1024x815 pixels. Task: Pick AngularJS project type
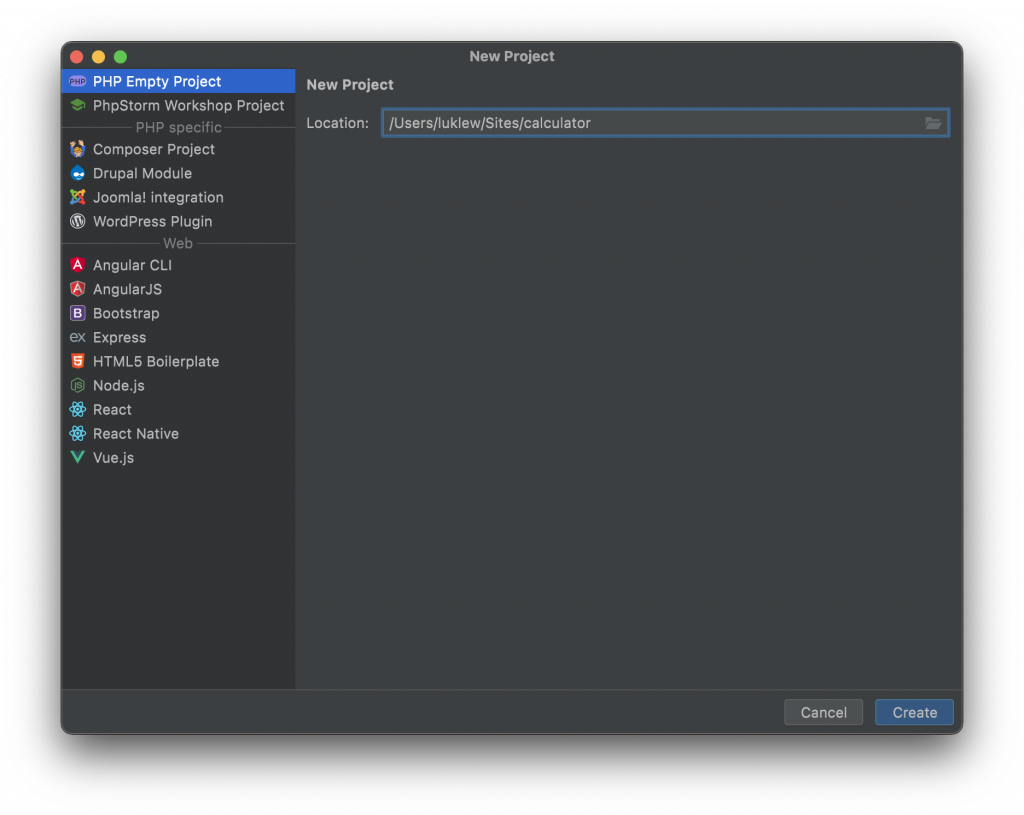[x=178, y=289]
